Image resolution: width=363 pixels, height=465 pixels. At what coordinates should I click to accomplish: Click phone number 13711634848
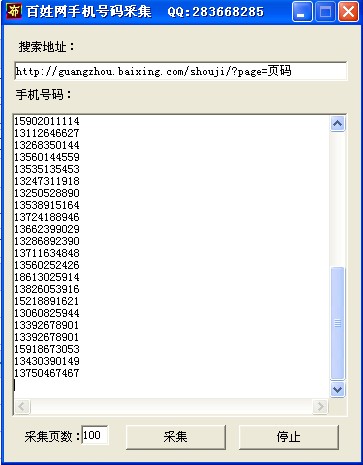pos(47,253)
